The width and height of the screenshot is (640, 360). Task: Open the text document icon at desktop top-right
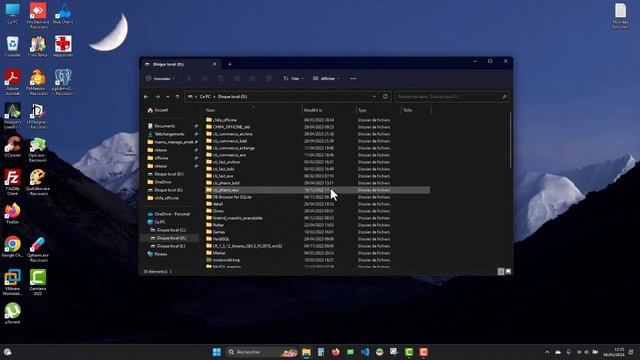coord(620,16)
